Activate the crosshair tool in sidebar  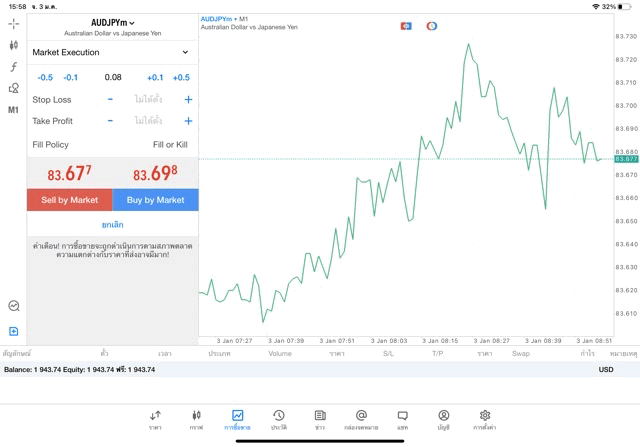pyautogui.click(x=13, y=24)
